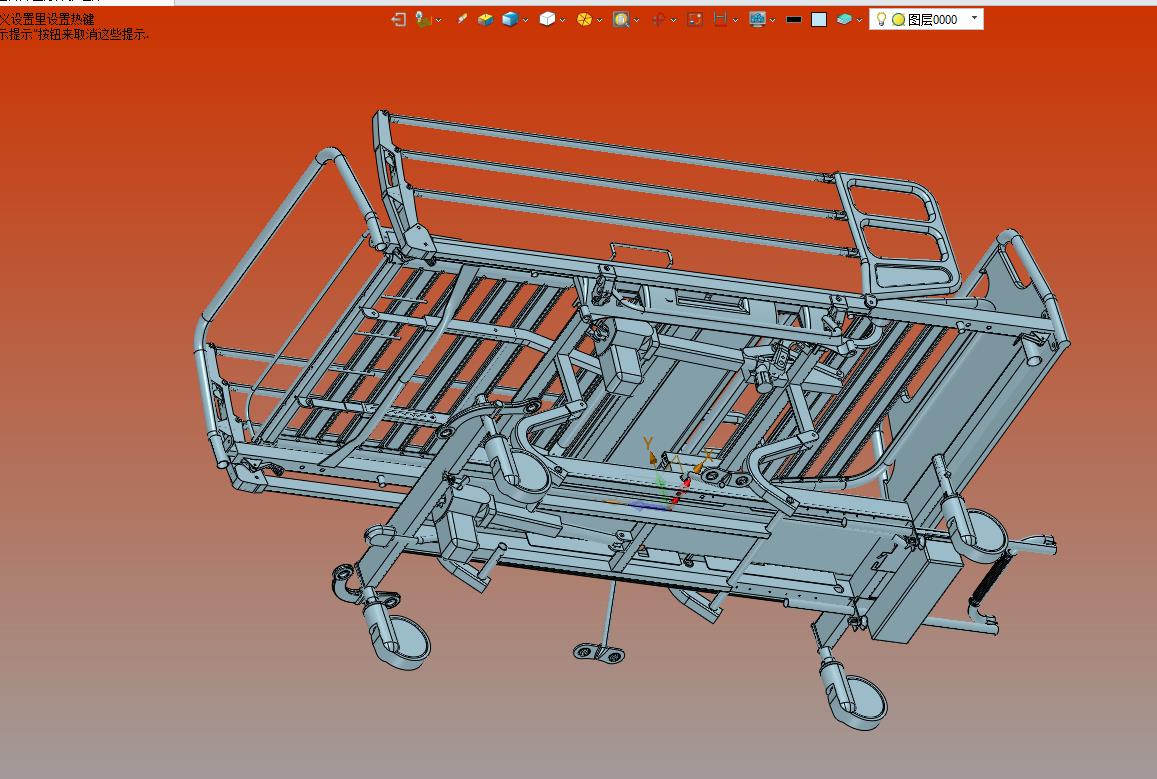Open dropdown arrow next to orange sphere icon
The image size is (1157, 779).
(x=599, y=21)
